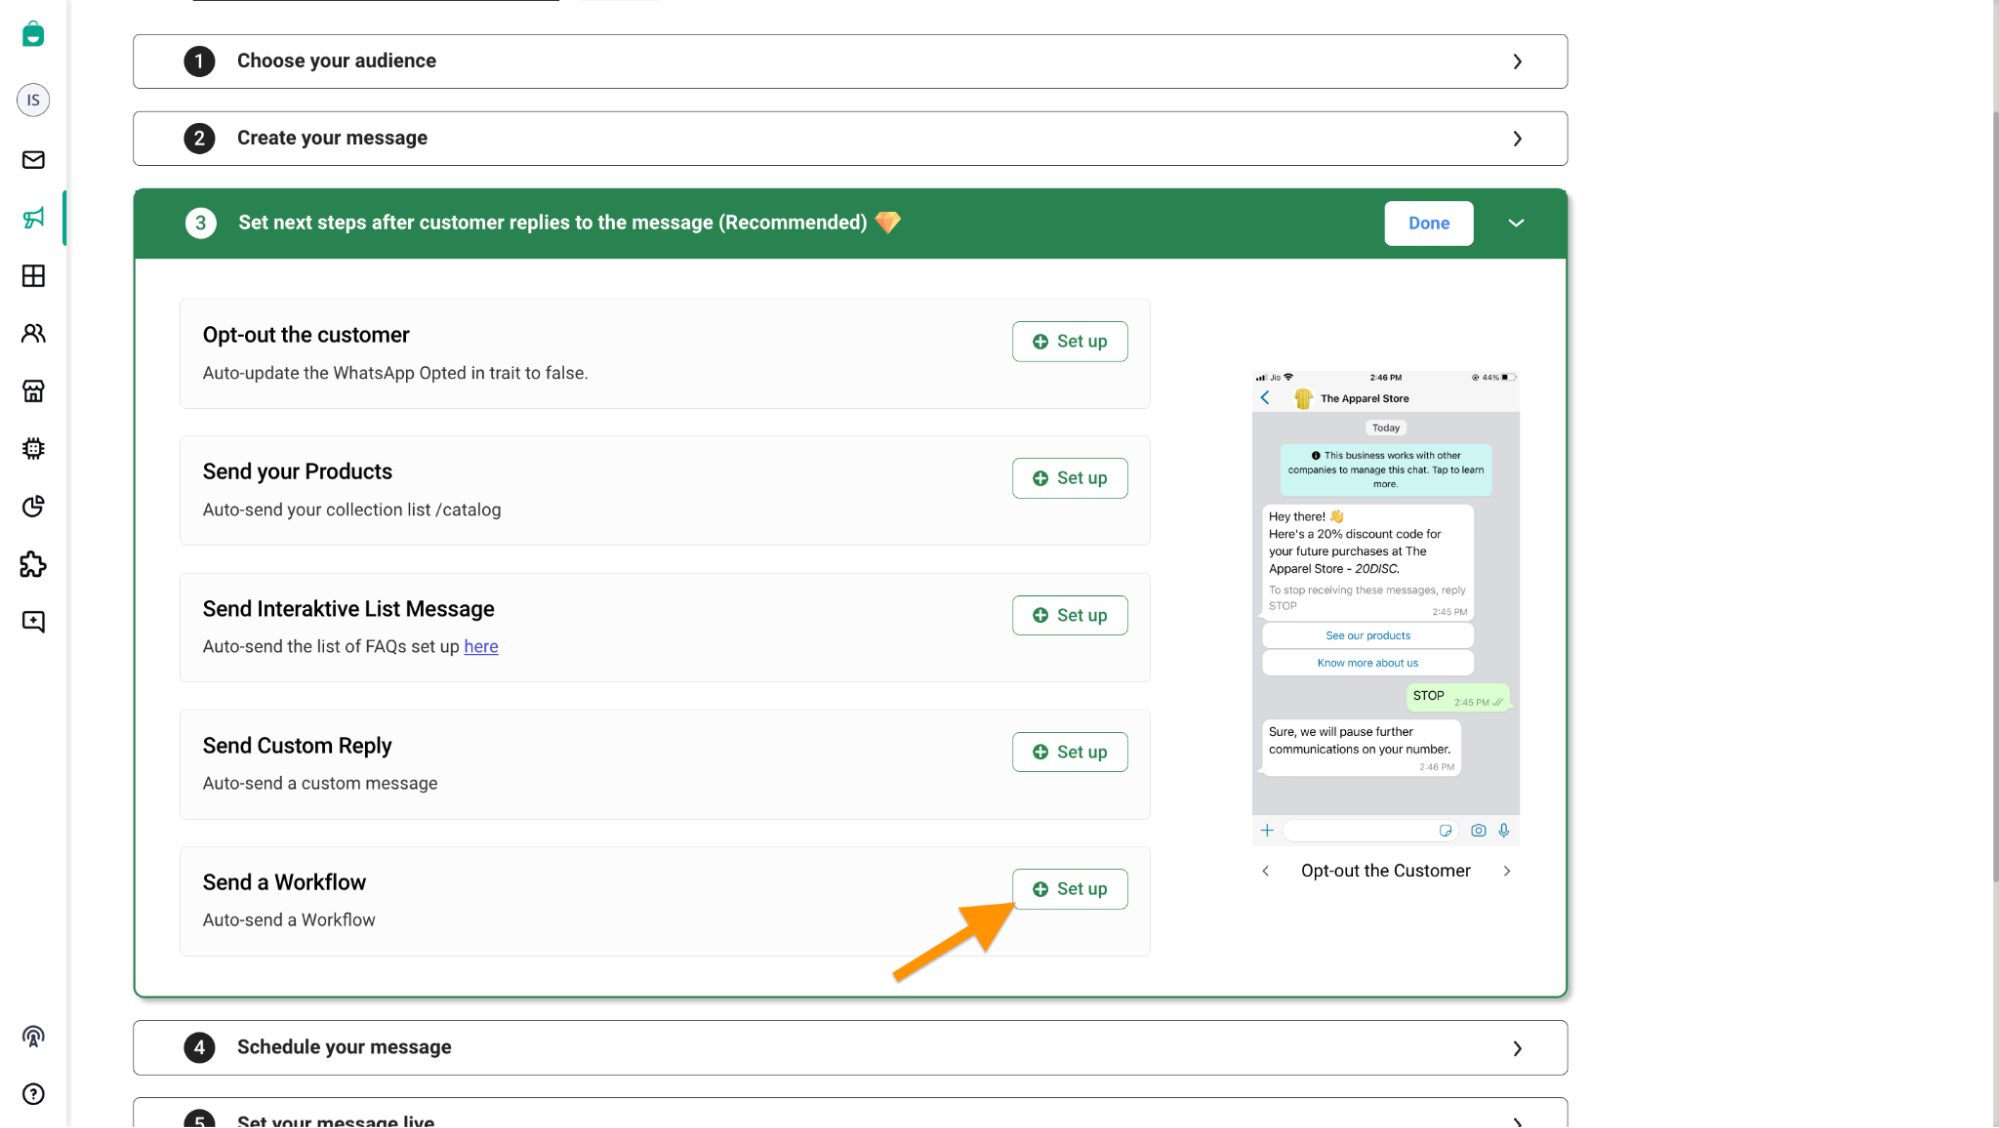This screenshot has width=1999, height=1128.
Task: Click the right arrow beside Opt-out the Customer preview
Action: click(x=1507, y=870)
